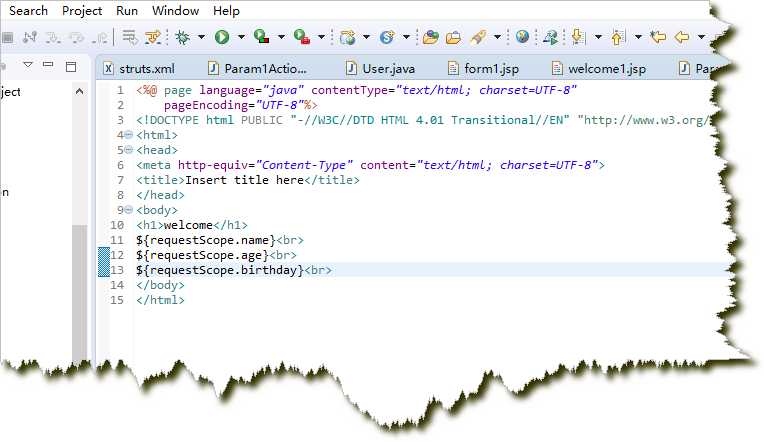Image resolution: width=764 pixels, height=442 pixels.
Task: Click the Terminate stop square icon
Action: pos(7,37)
